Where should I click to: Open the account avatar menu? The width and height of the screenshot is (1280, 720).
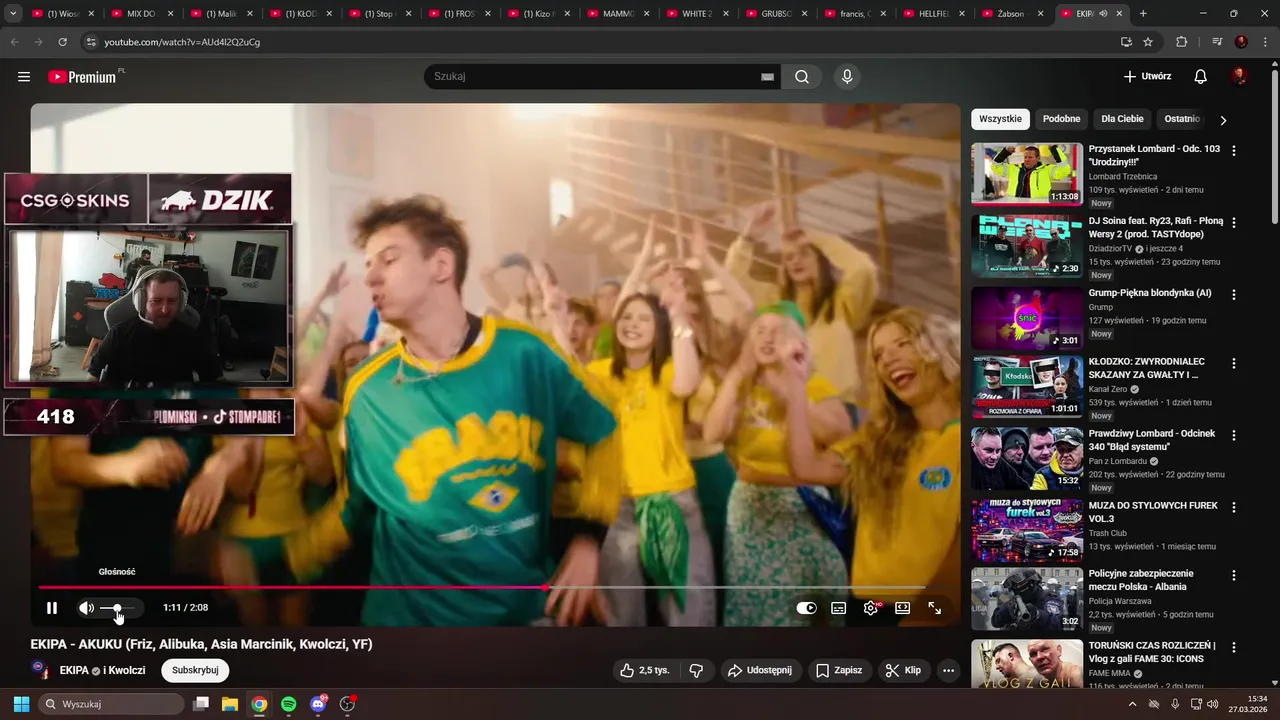tap(1240, 77)
